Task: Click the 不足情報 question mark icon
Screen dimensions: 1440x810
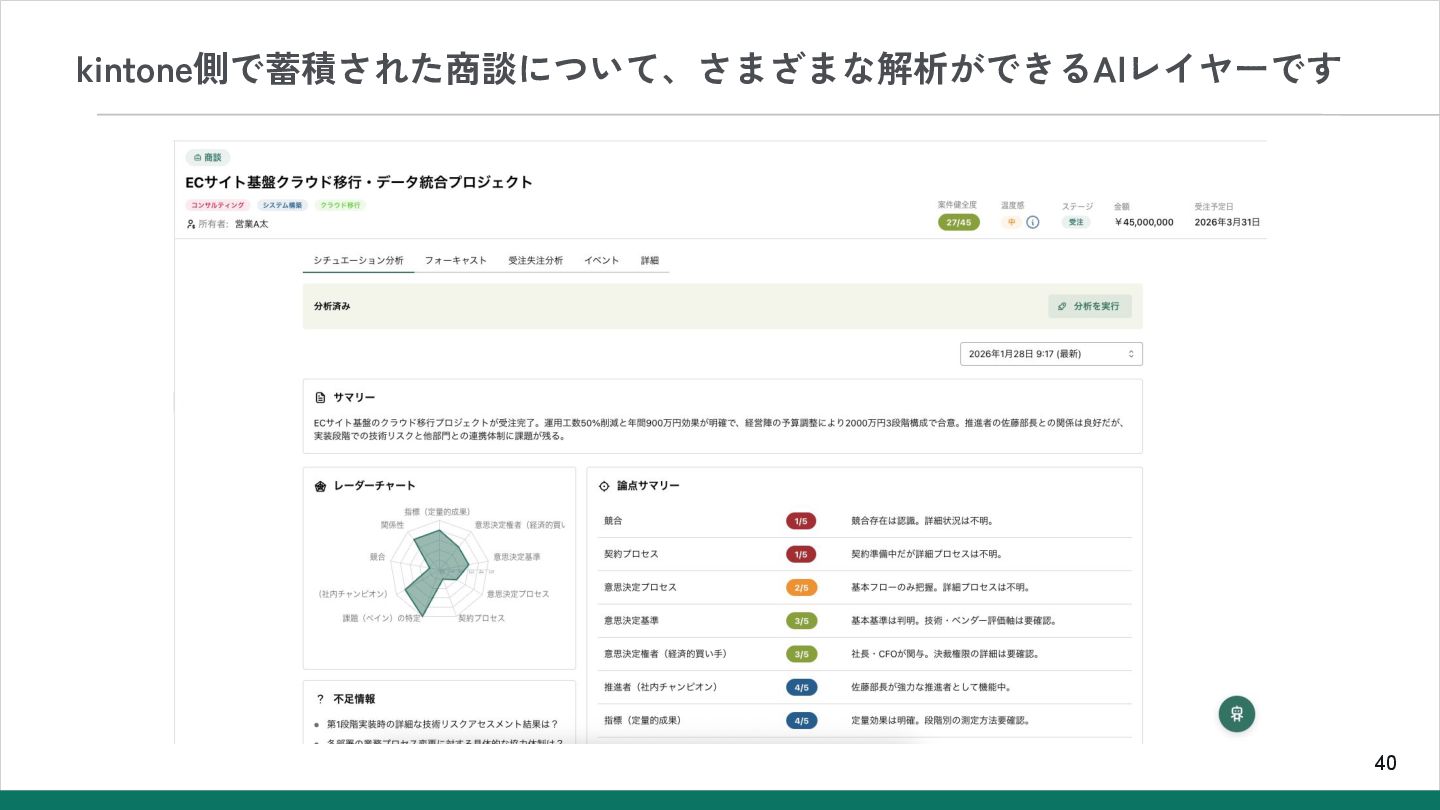Action: tap(320, 699)
